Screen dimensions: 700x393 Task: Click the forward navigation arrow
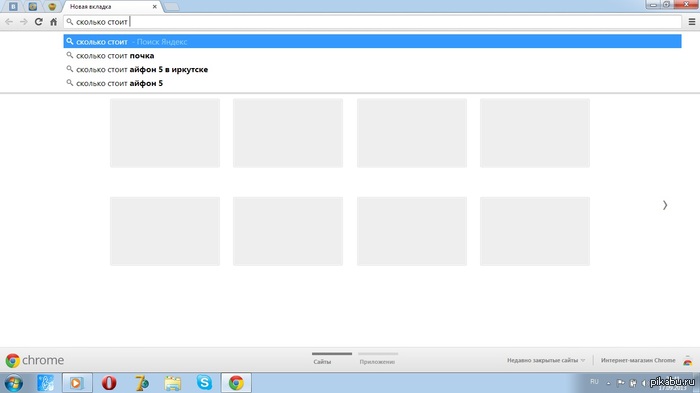(x=24, y=21)
